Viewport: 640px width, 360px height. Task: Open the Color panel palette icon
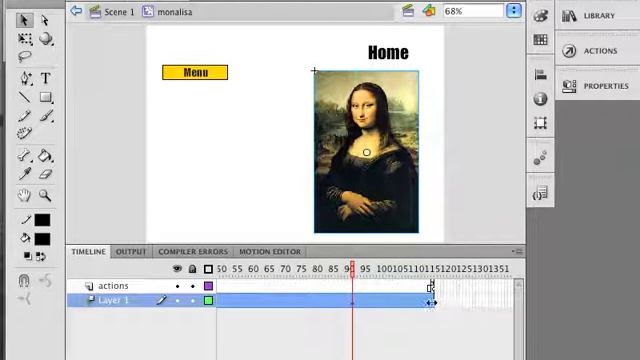click(540, 16)
